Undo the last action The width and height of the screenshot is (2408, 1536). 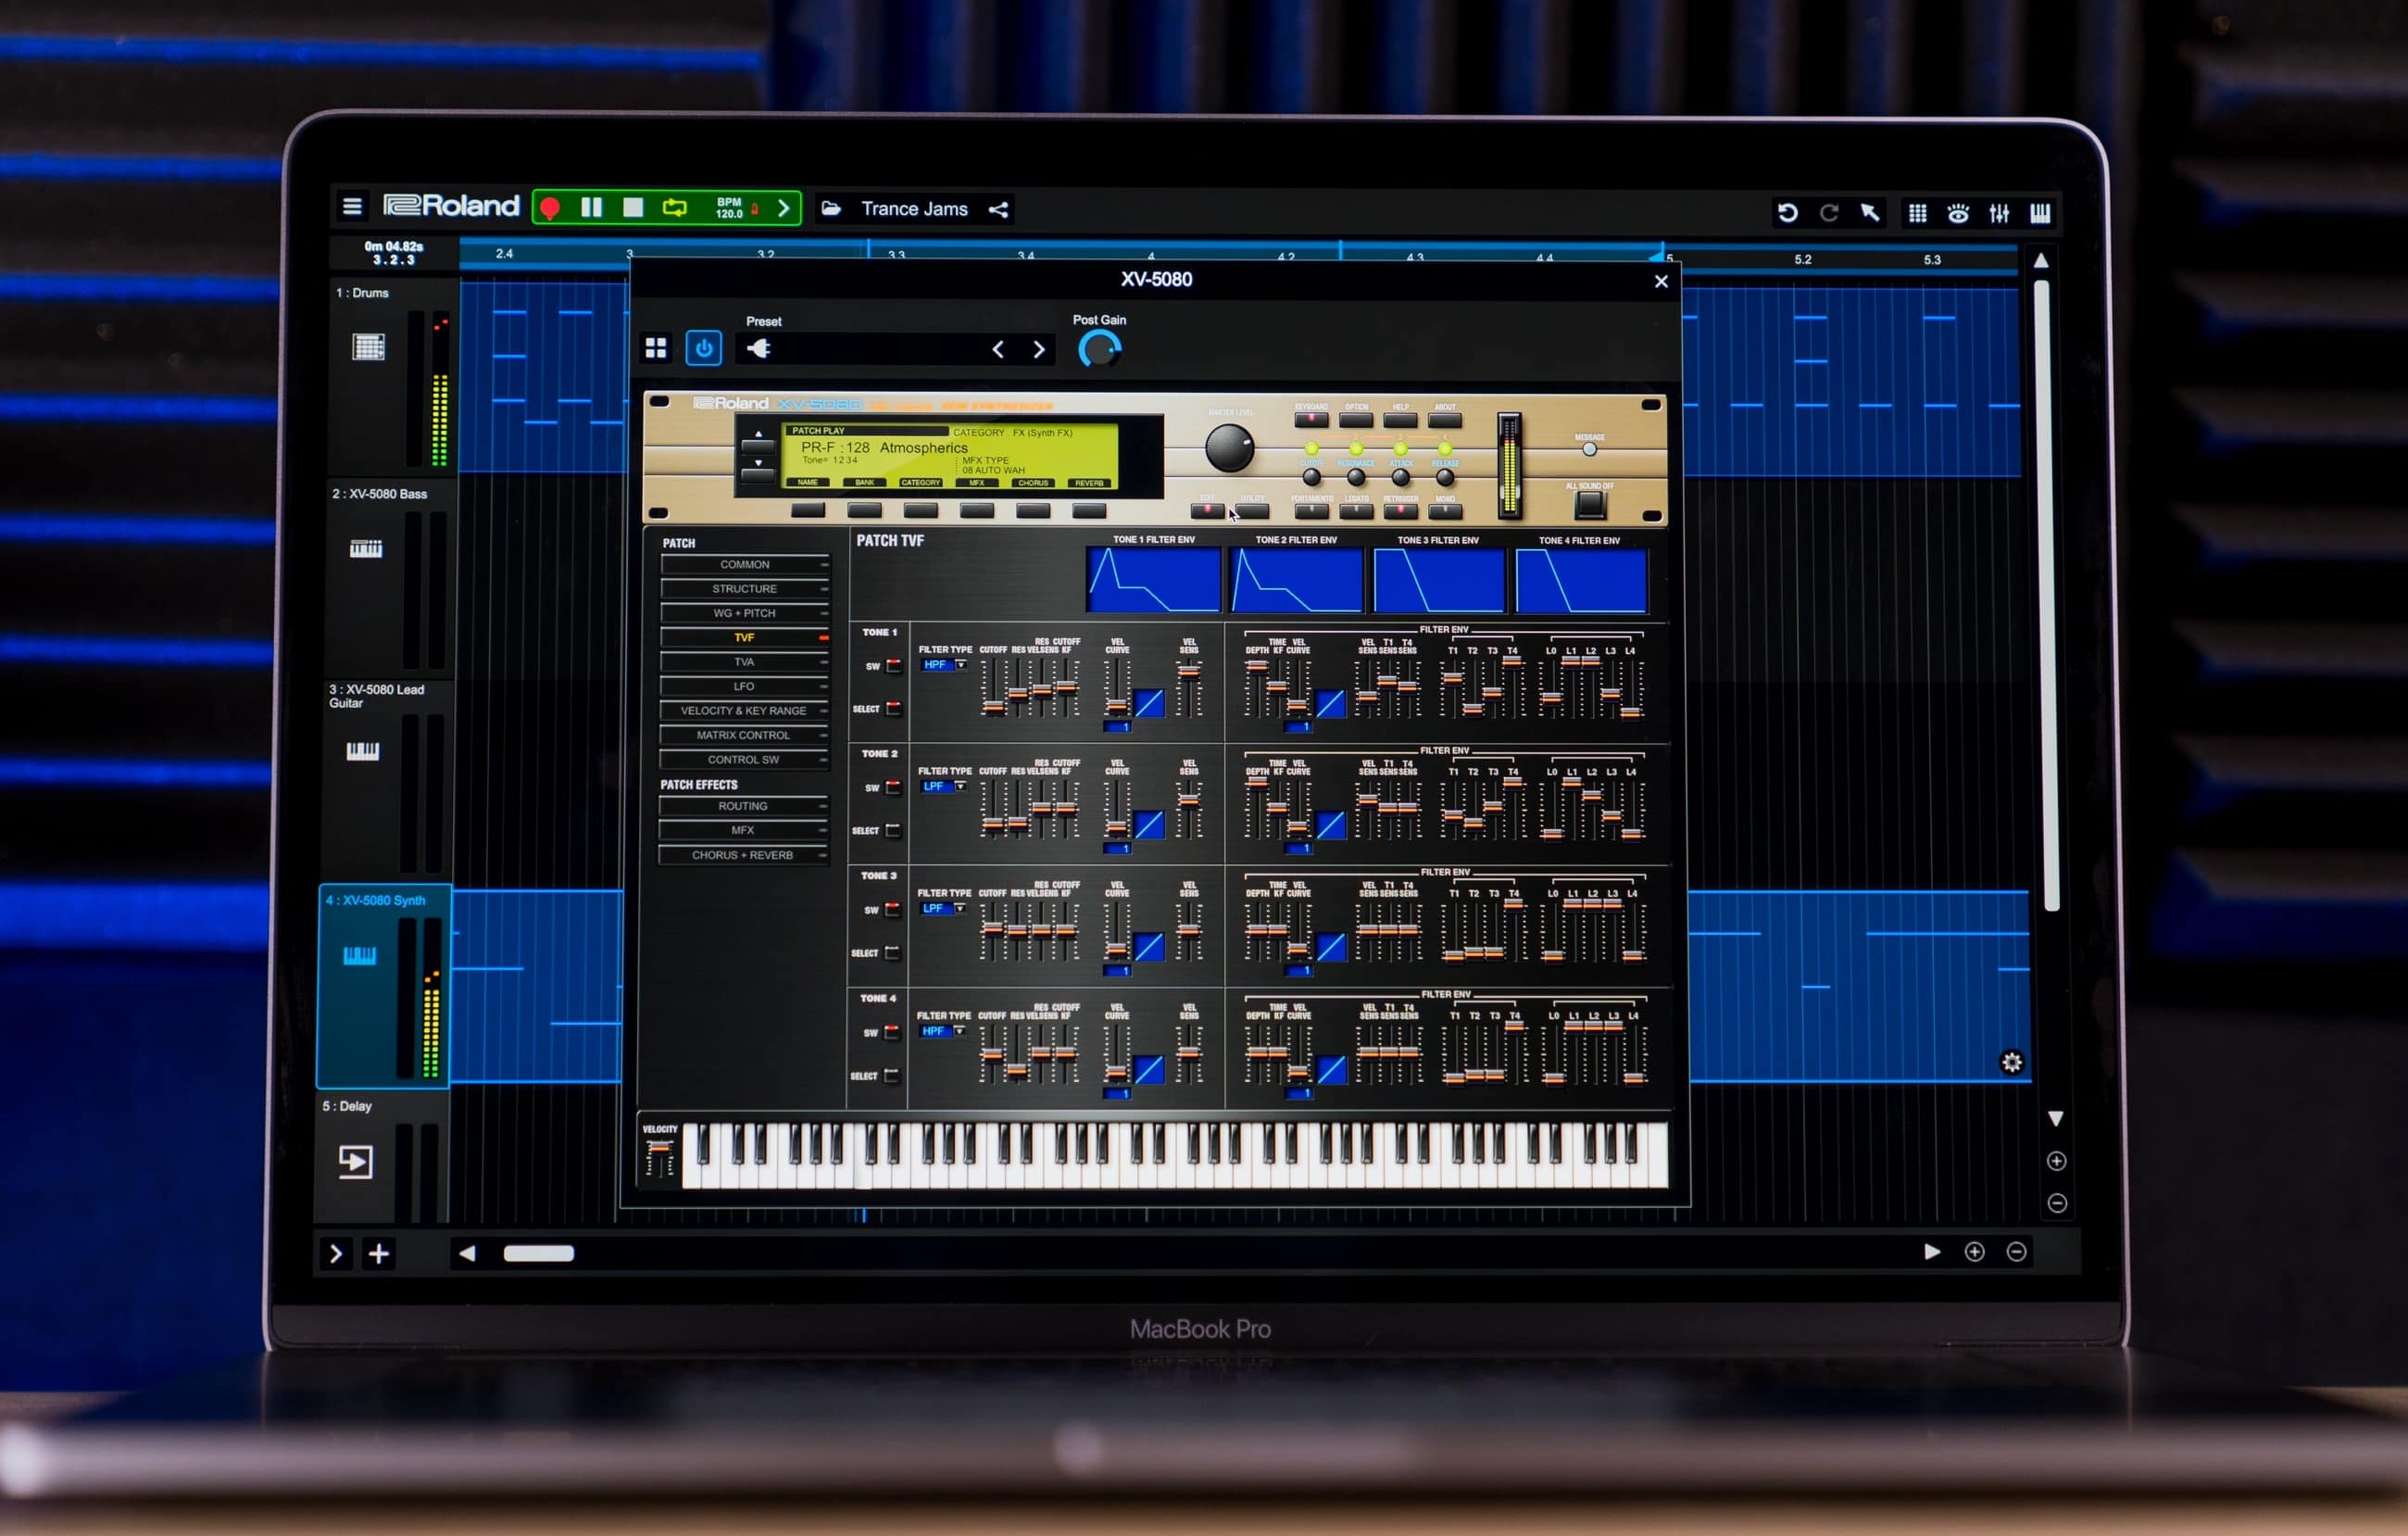1787,212
